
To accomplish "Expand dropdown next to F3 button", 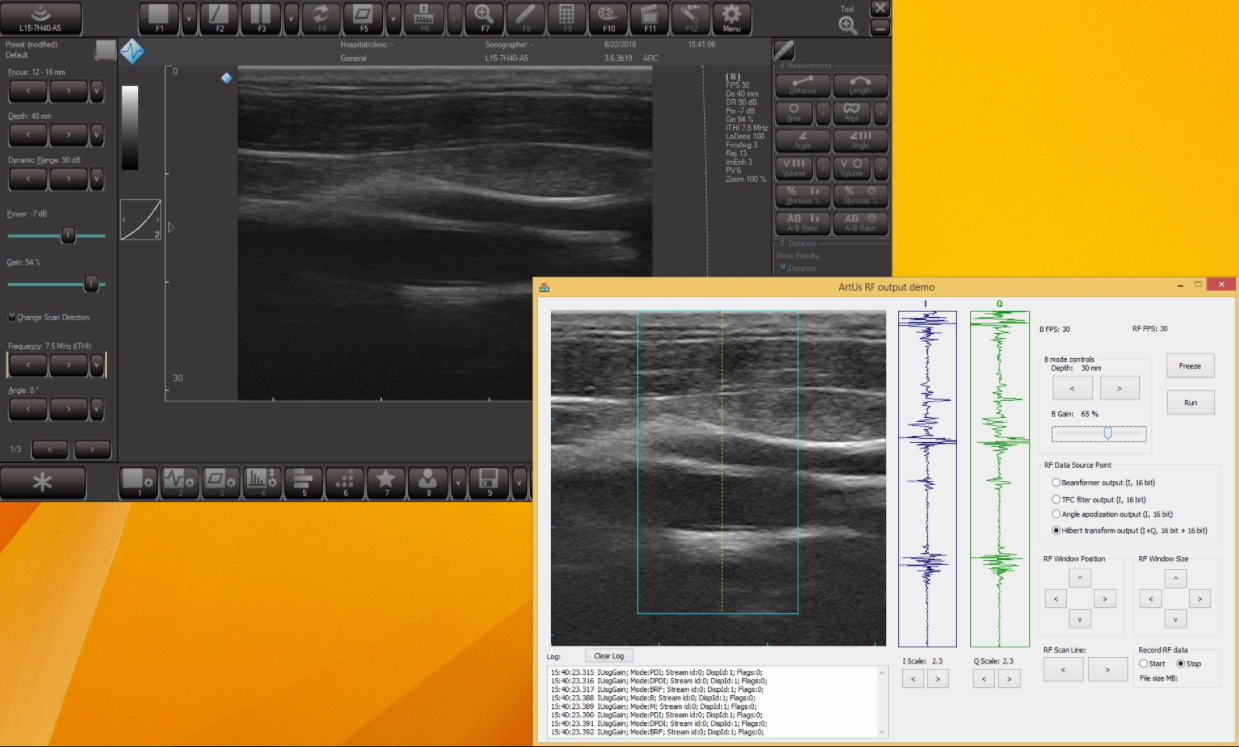I will [292, 18].
